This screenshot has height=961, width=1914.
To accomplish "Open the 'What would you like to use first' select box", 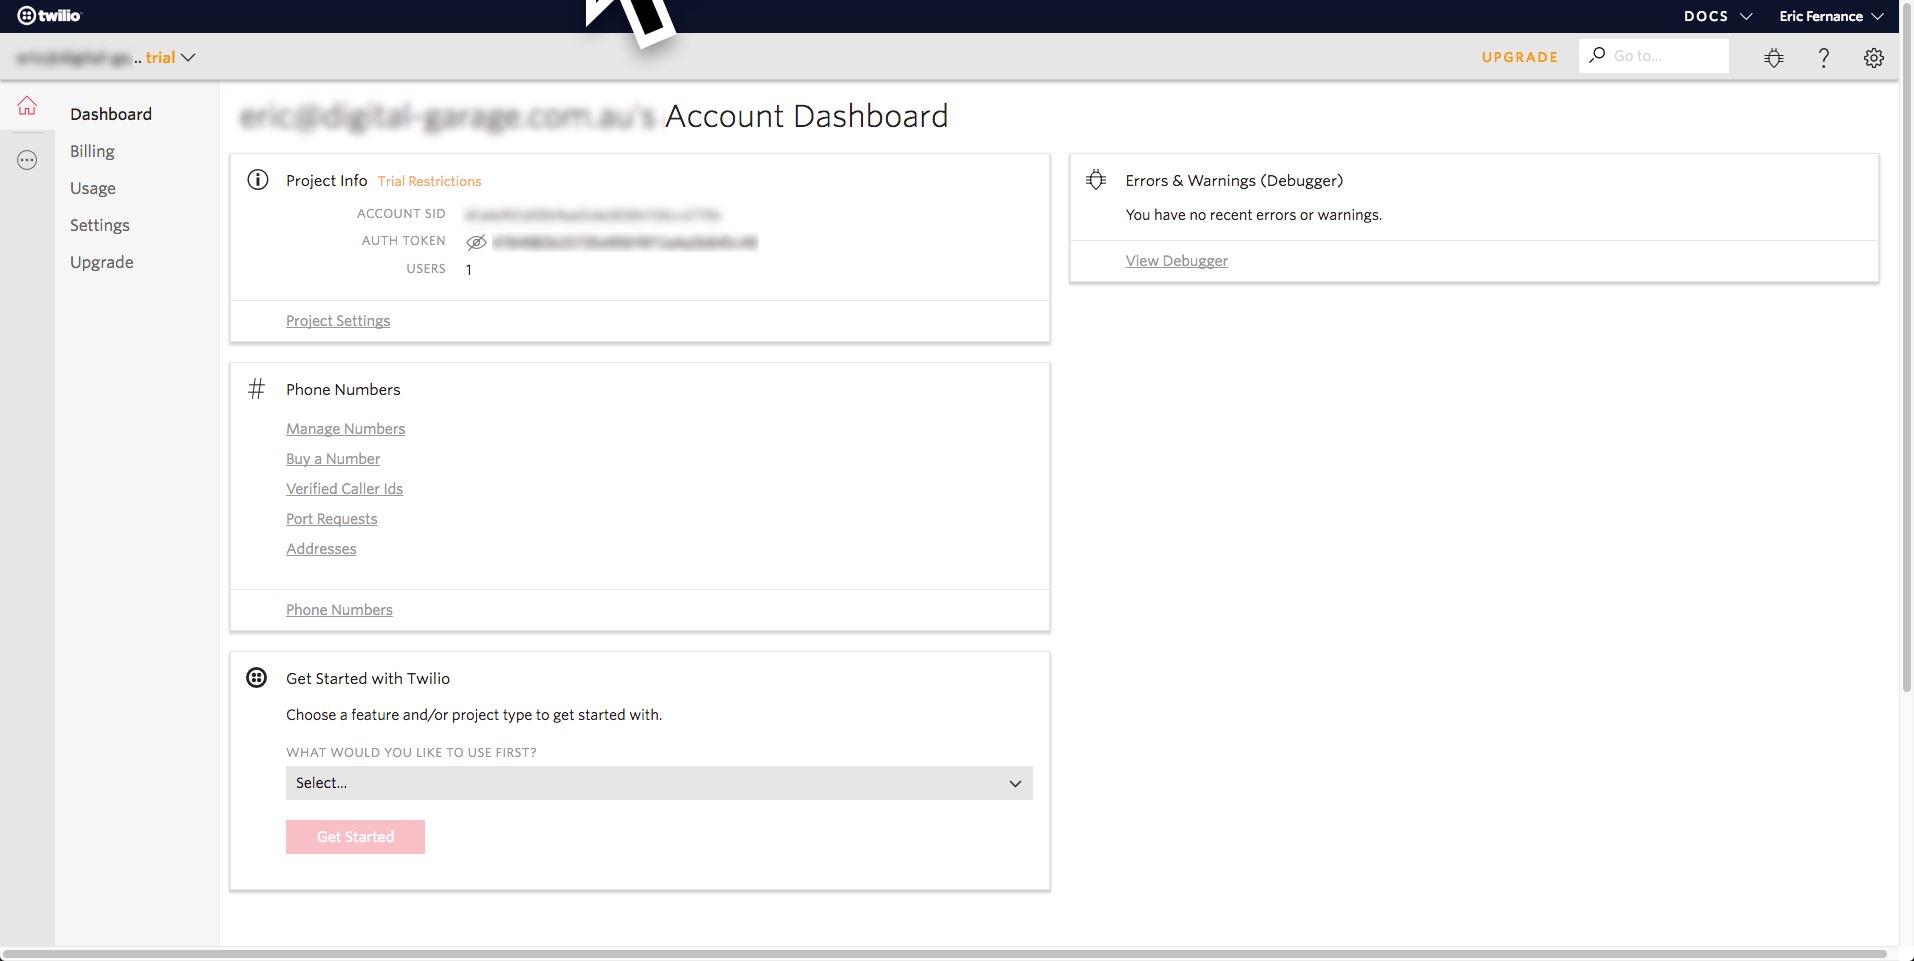I will (659, 783).
